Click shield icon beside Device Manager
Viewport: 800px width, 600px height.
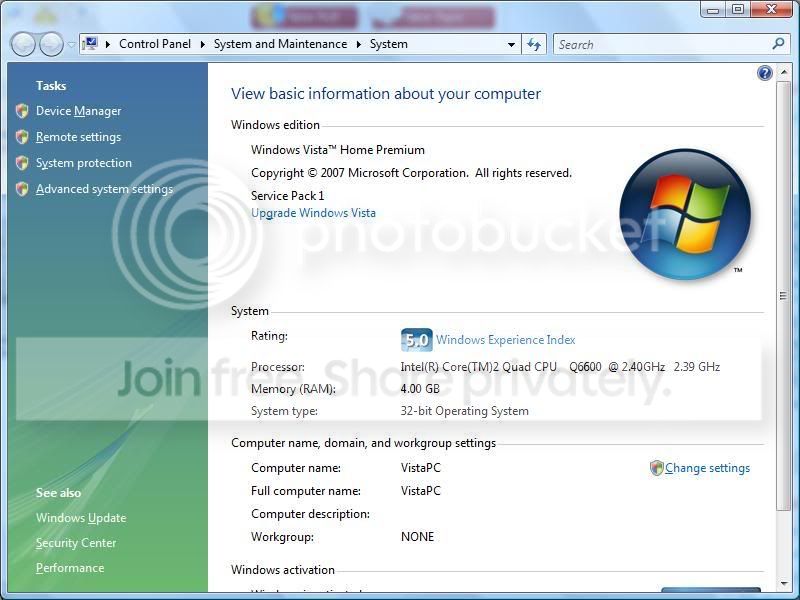22,111
